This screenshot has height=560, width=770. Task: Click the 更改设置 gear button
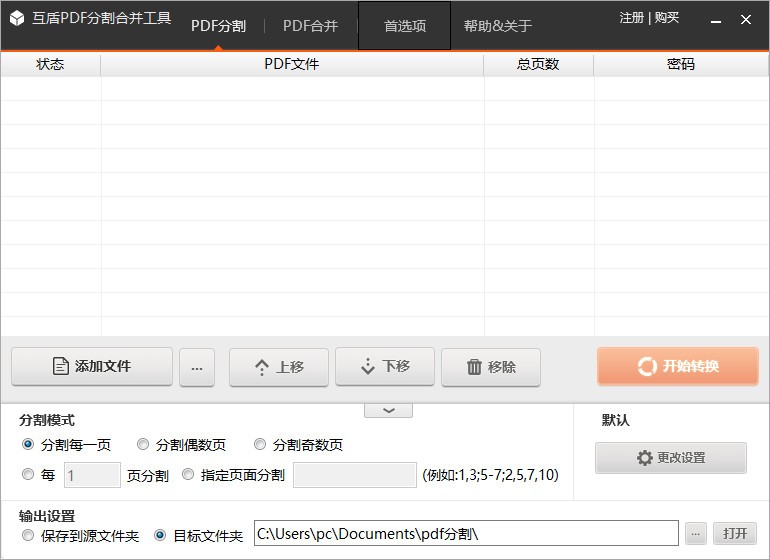(671, 458)
